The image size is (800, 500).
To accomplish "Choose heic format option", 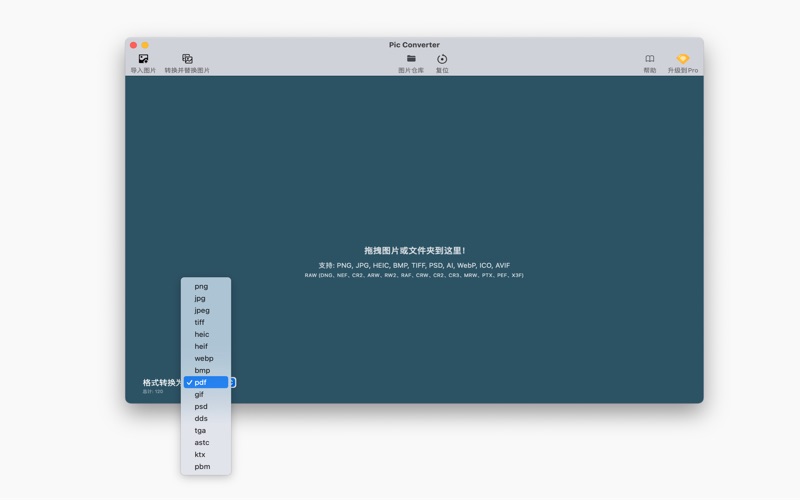I will (x=202, y=334).
